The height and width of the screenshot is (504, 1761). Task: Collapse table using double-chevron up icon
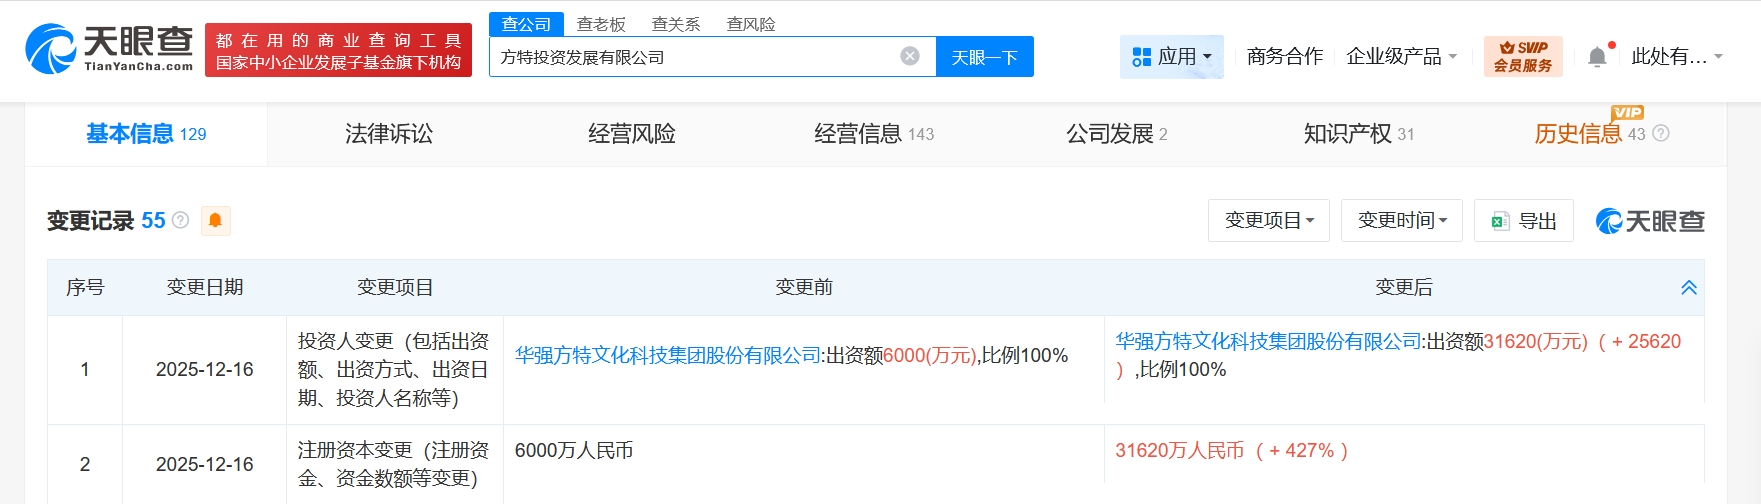click(1689, 288)
